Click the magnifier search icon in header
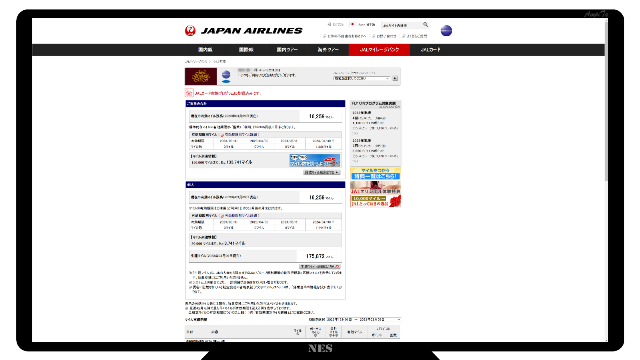Image resolution: width=640 pixels, height=360 pixels. [425, 25]
